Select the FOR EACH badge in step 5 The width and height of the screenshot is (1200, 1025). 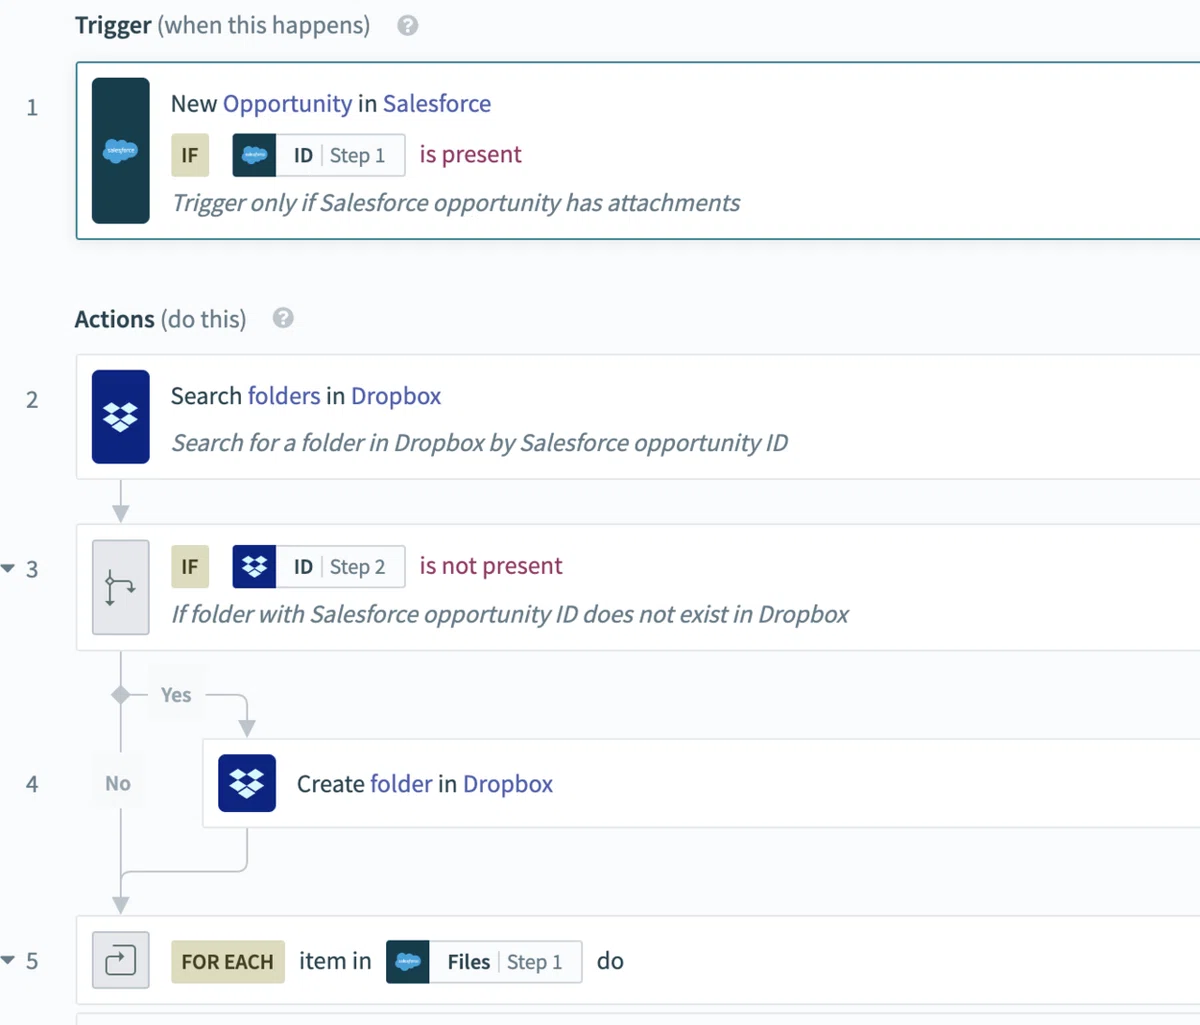coord(228,962)
